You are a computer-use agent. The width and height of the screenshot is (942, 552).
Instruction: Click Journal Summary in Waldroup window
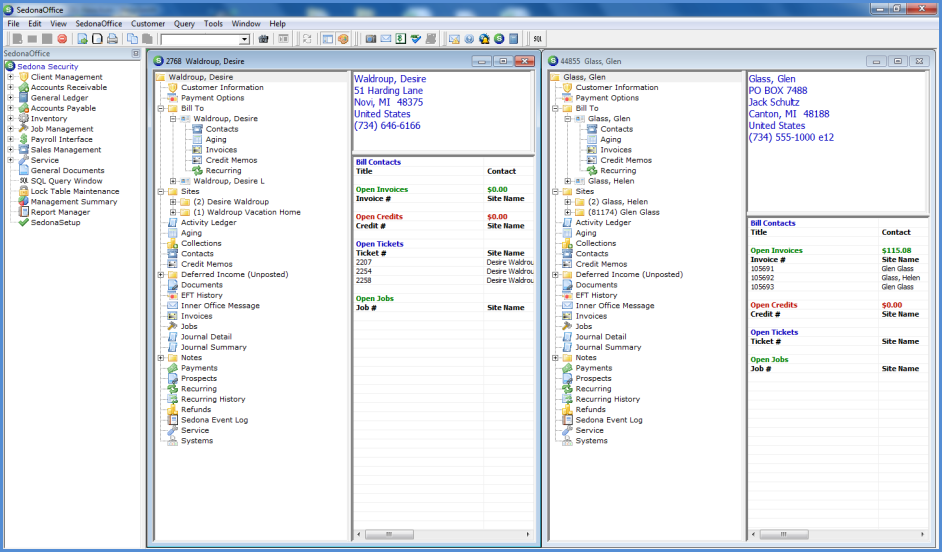(213, 347)
